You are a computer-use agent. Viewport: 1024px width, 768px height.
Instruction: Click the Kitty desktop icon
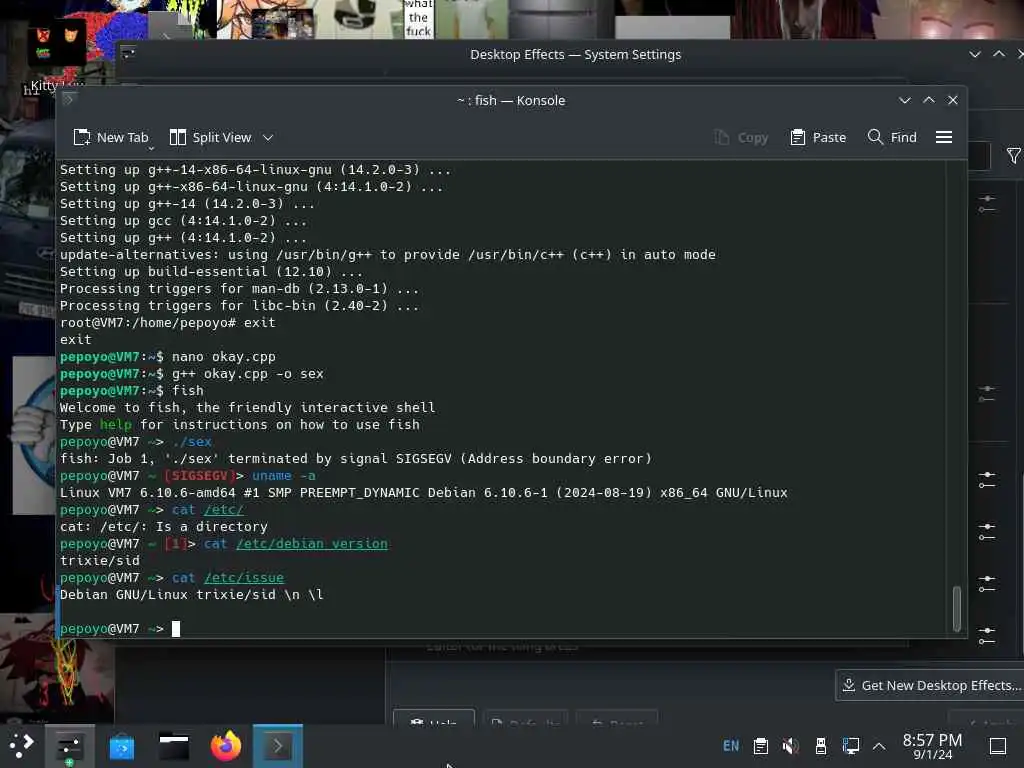point(57,57)
